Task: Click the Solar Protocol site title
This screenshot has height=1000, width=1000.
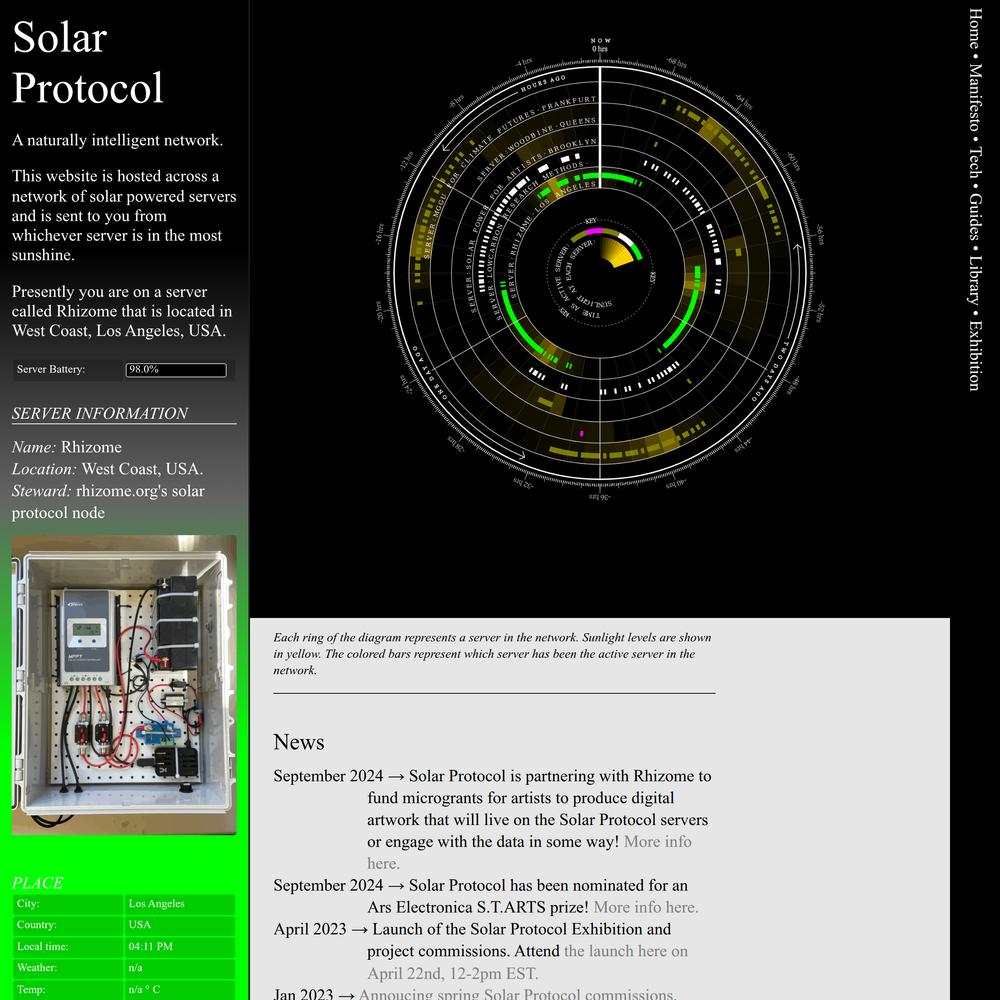Action: tap(87, 62)
